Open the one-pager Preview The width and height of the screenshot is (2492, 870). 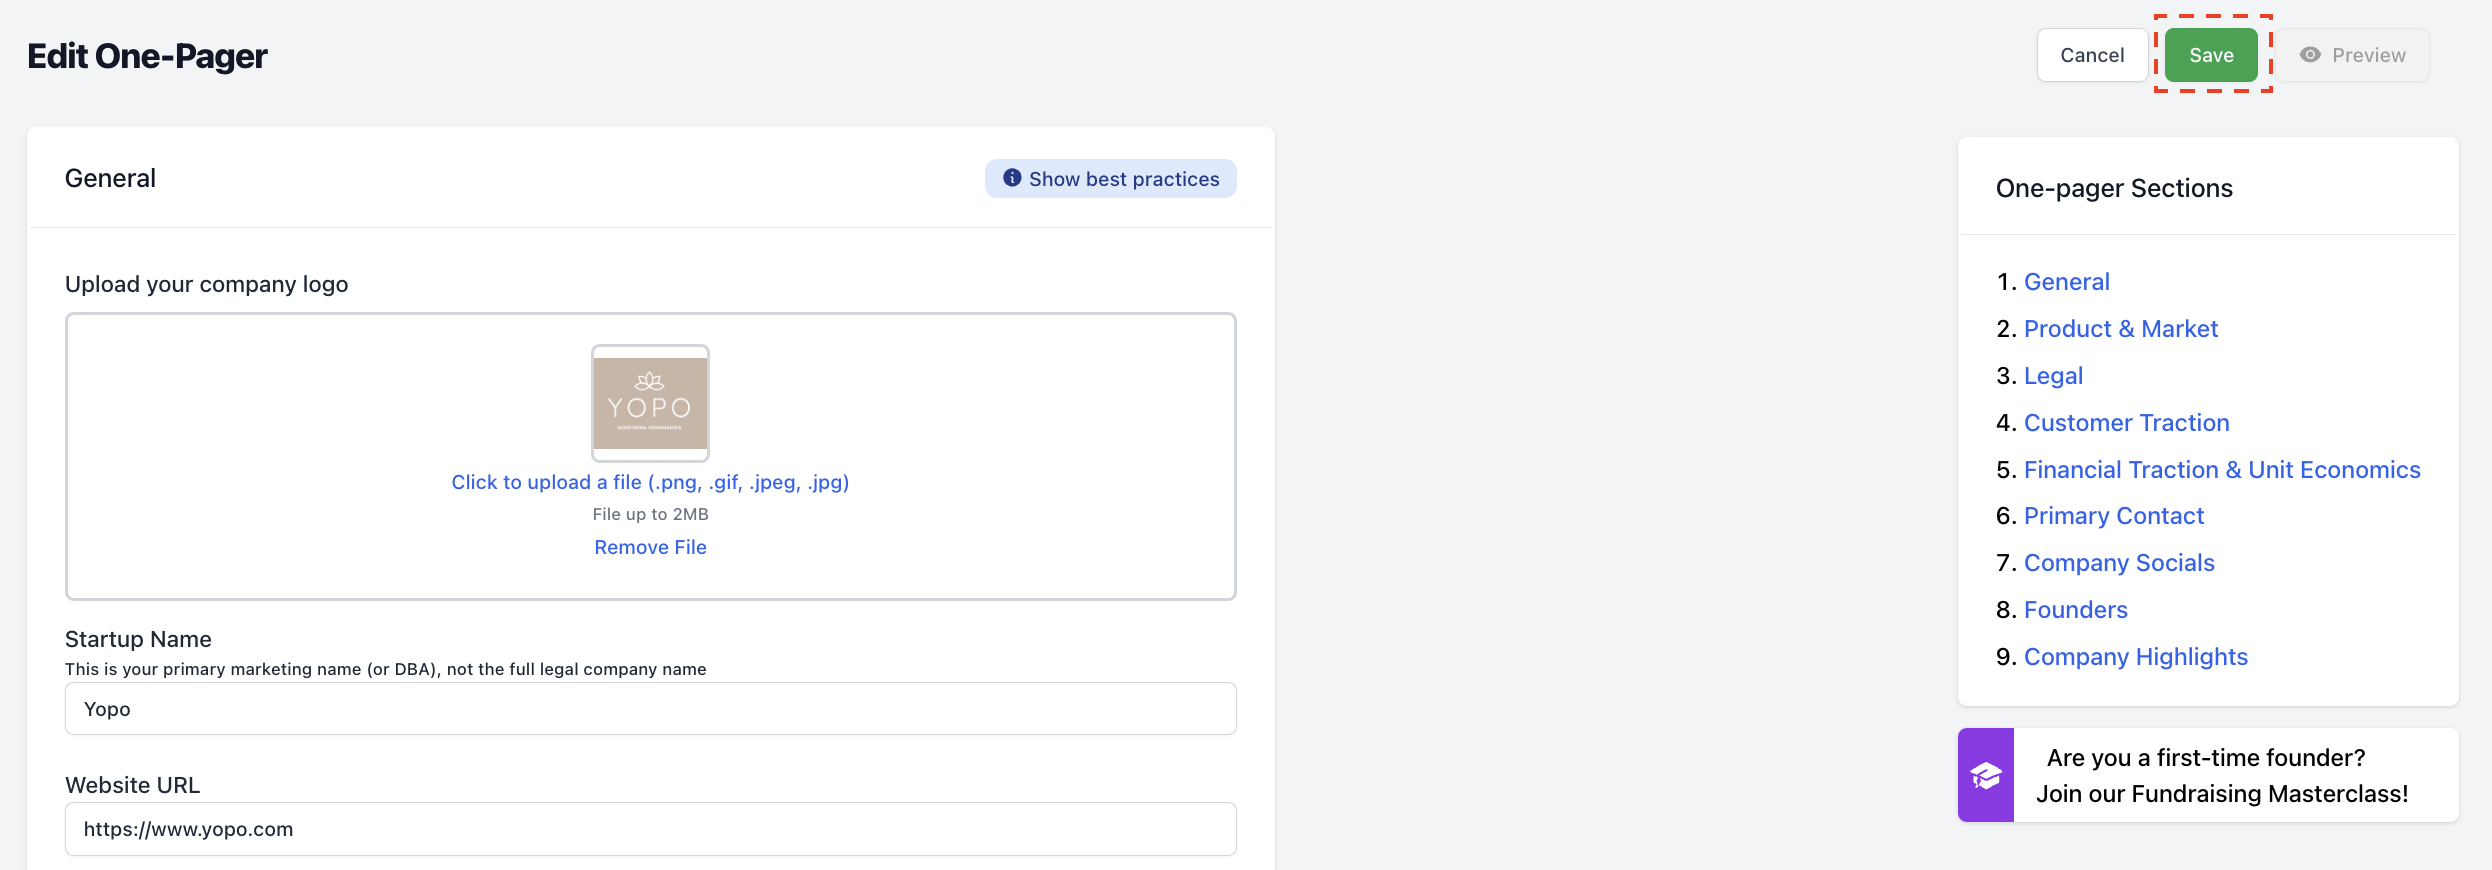[x=2353, y=55]
